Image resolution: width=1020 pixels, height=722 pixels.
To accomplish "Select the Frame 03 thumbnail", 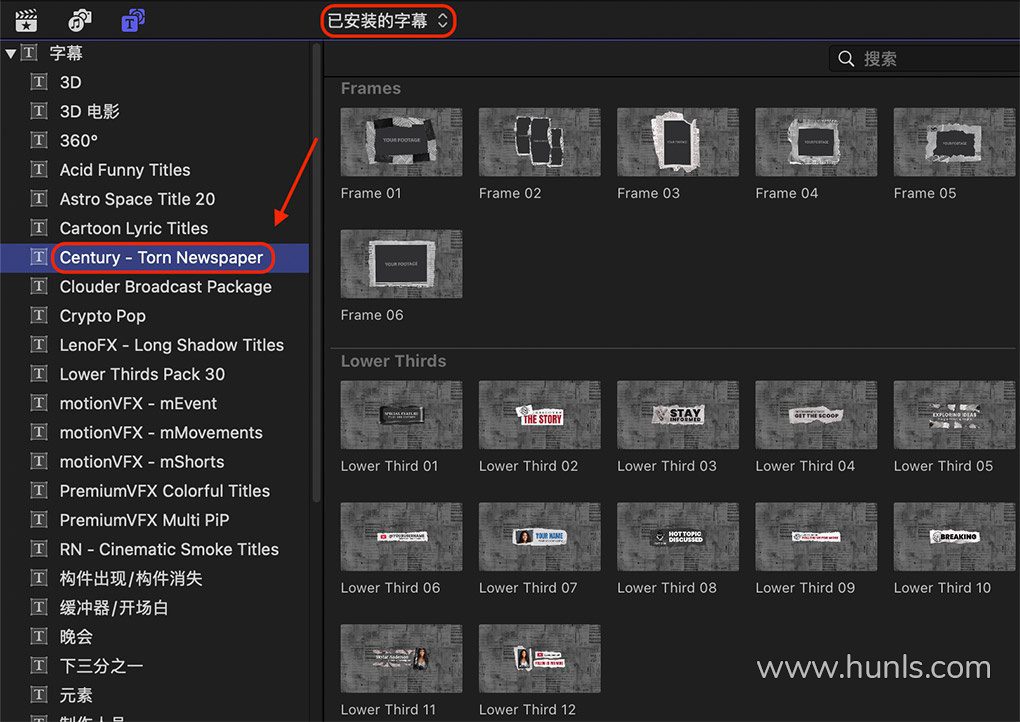I will pos(678,142).
